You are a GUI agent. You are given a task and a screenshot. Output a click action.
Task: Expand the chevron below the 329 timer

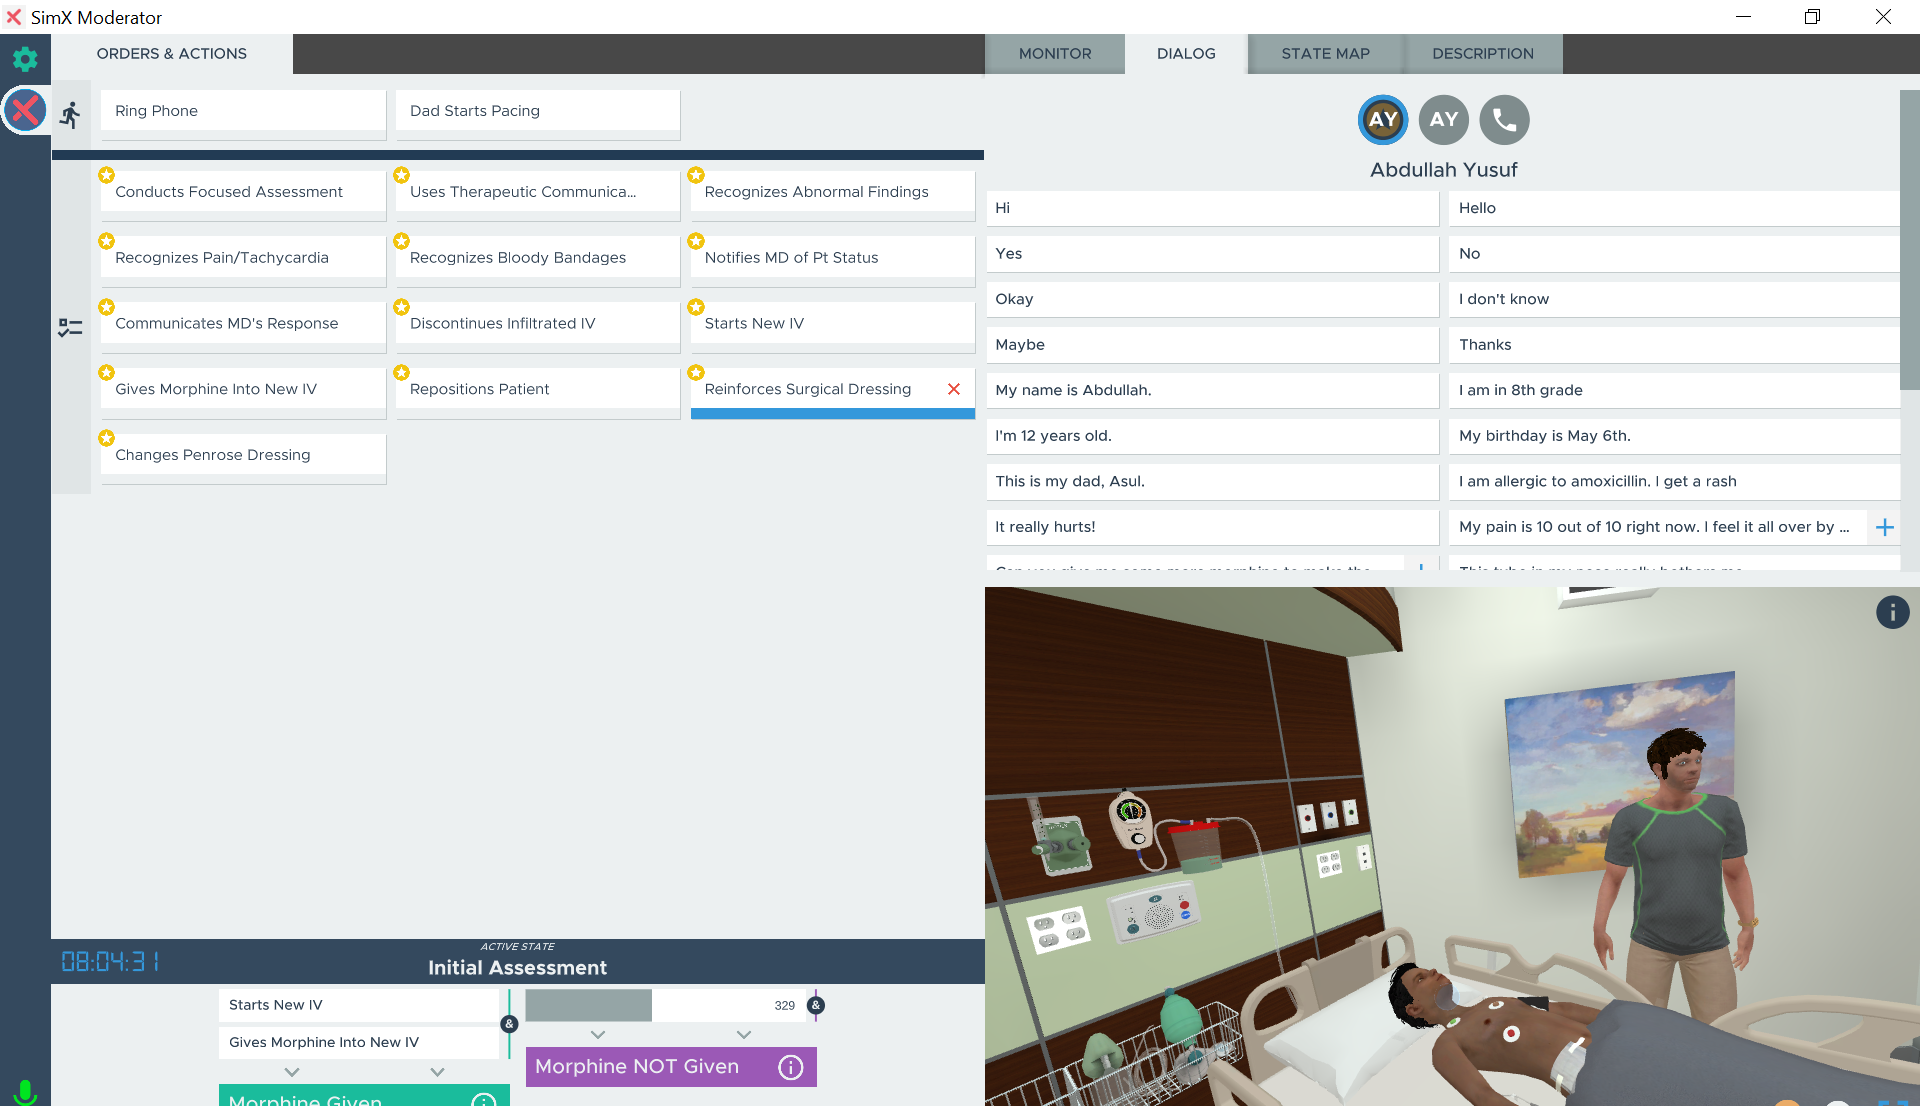pos(743,1035)
